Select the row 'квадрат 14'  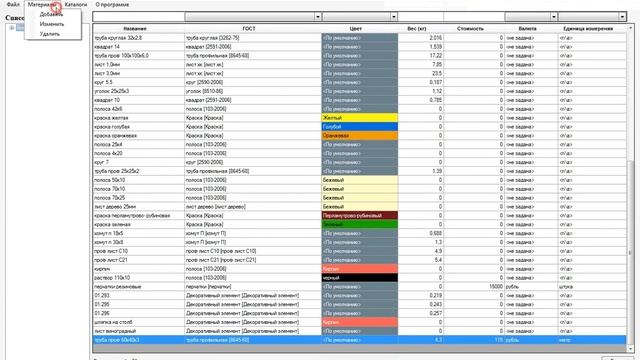click(x=360, y=47)
